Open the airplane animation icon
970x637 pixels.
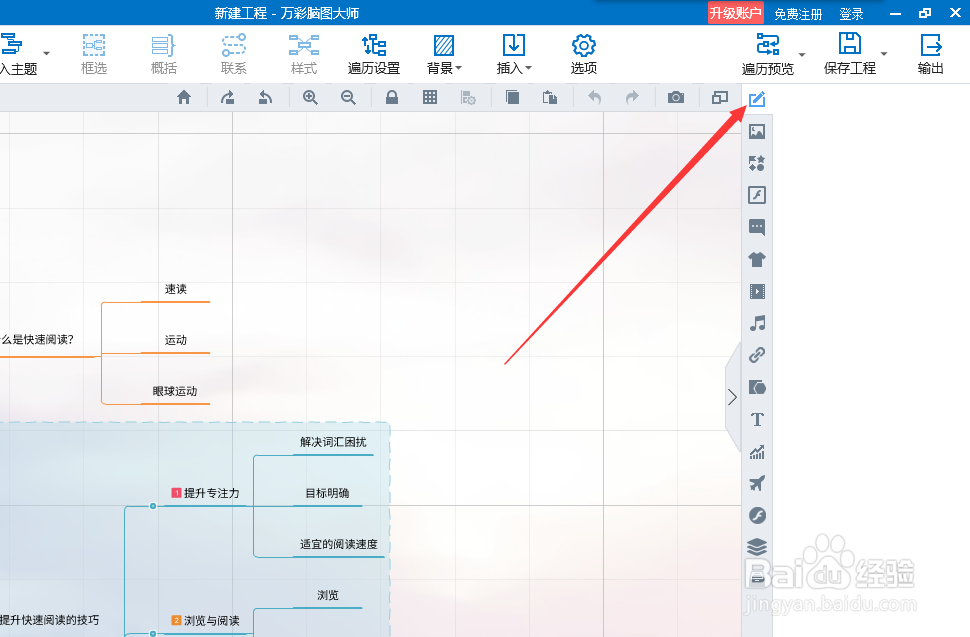coord(757,483)
